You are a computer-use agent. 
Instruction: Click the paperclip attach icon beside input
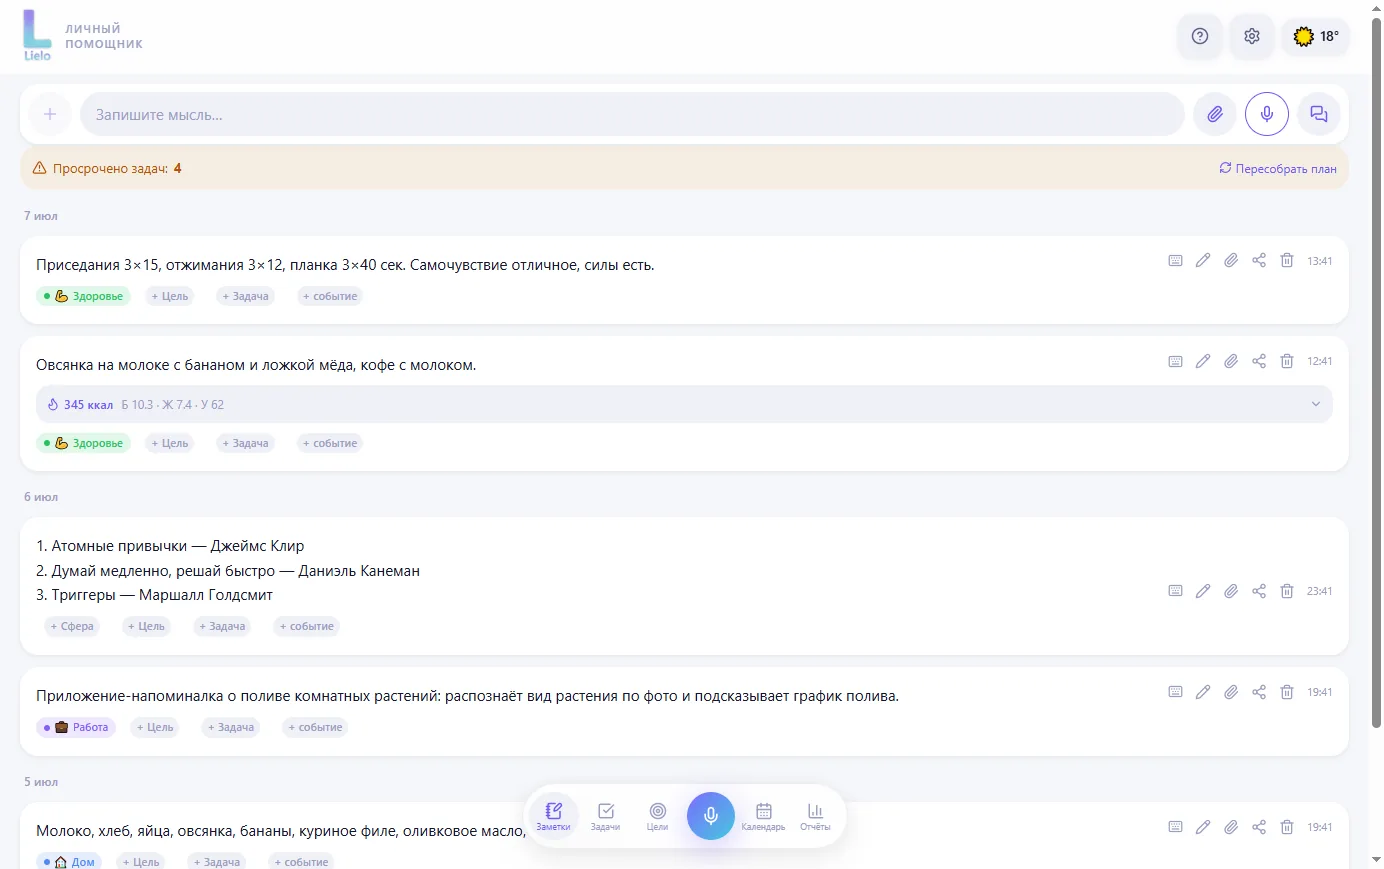click(x=1215, y=114)
